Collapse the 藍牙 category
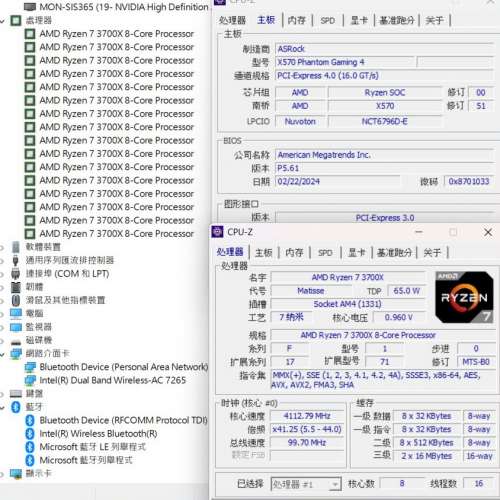The width and height of the screenshot is (500, 500). [x=3, y=407]
